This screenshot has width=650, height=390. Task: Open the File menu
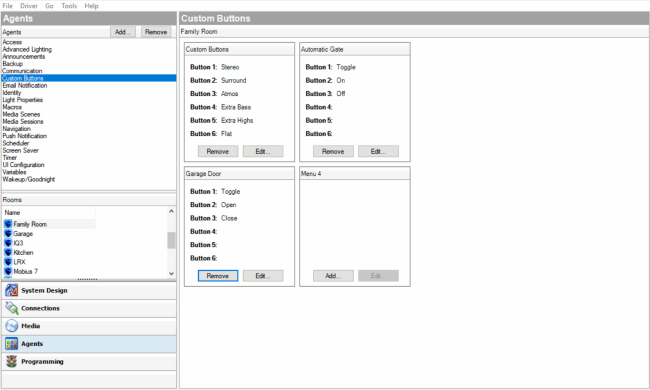(7, 6)
